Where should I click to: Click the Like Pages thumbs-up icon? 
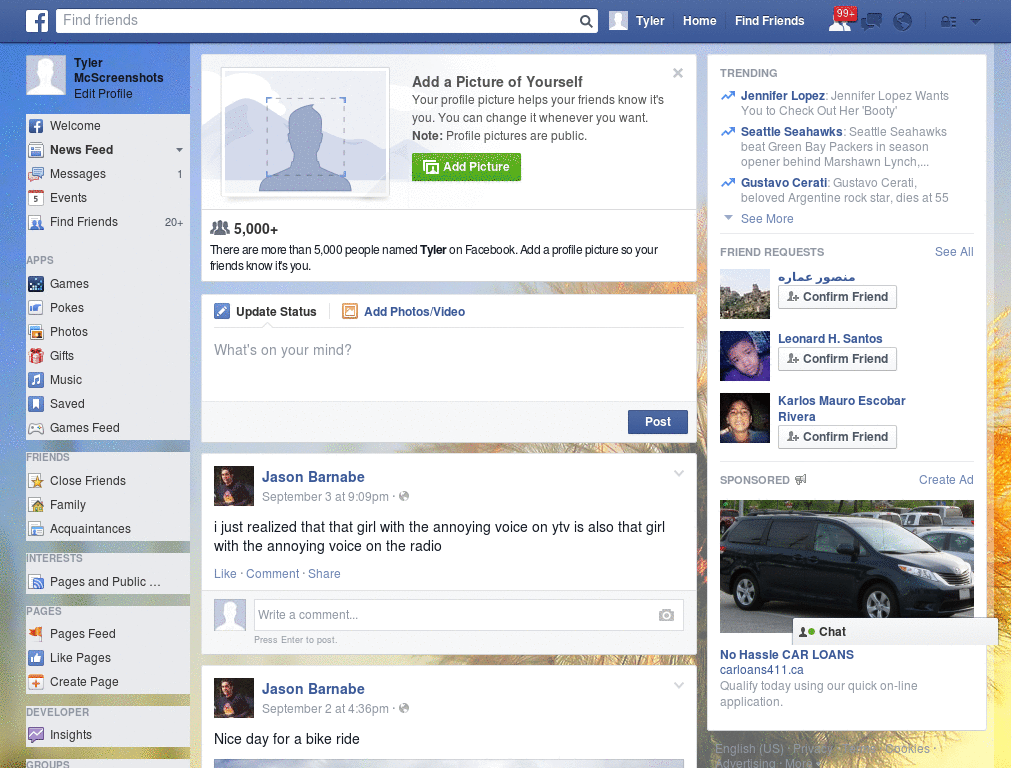tap(36, 658)
